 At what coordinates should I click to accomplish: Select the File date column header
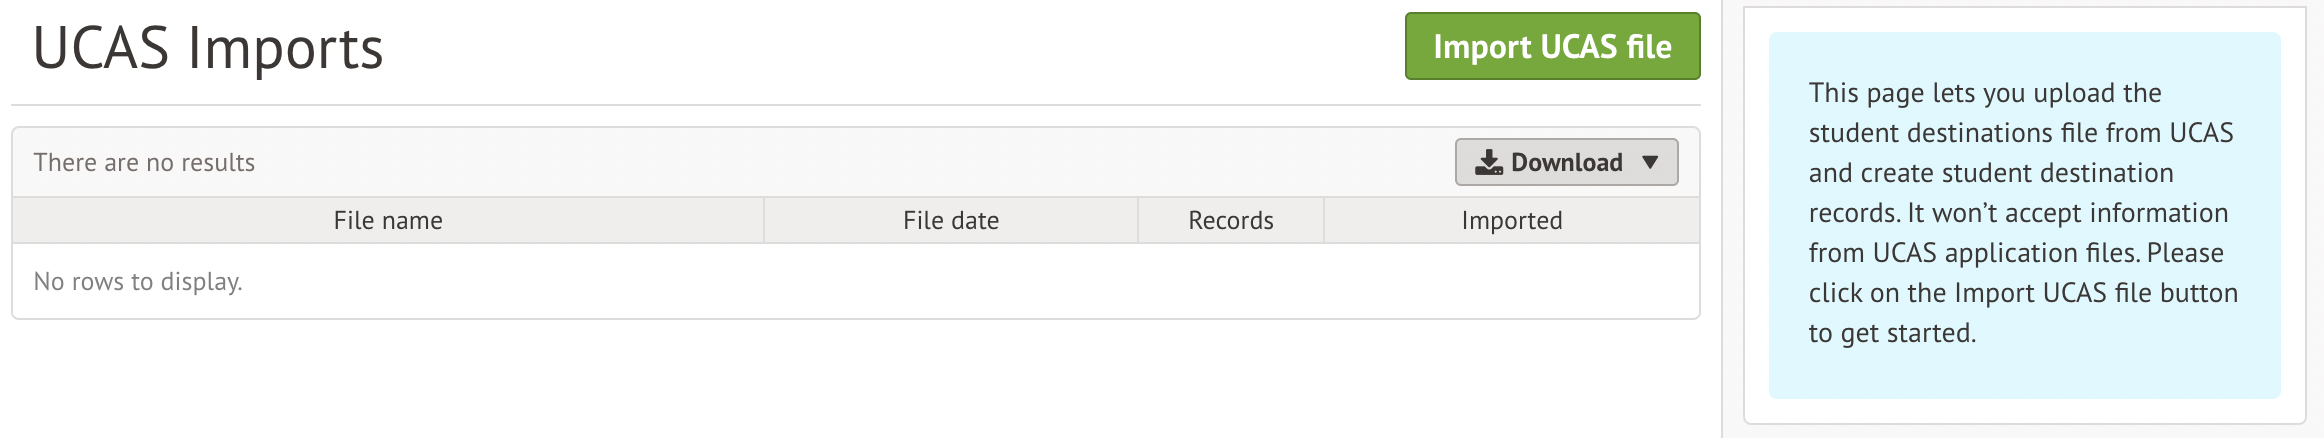coord(950,220)
